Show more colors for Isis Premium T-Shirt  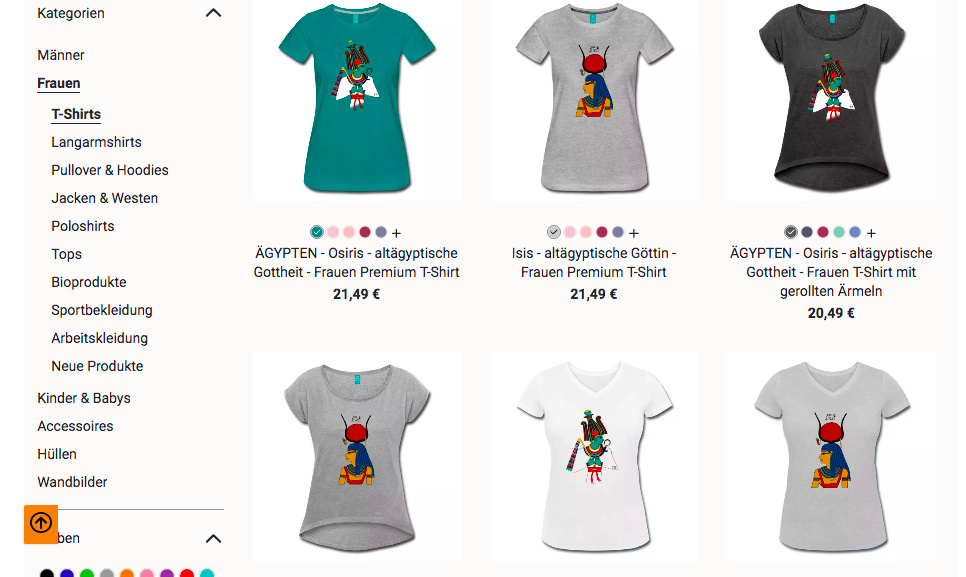coord(634,233)
